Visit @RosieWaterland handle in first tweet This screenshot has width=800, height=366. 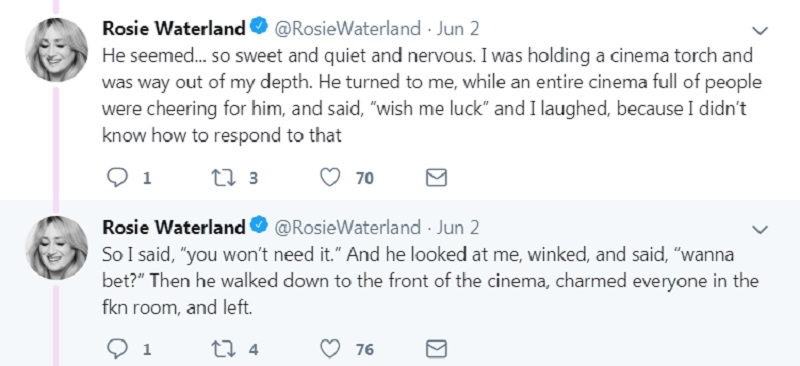(x=348, y=29)
